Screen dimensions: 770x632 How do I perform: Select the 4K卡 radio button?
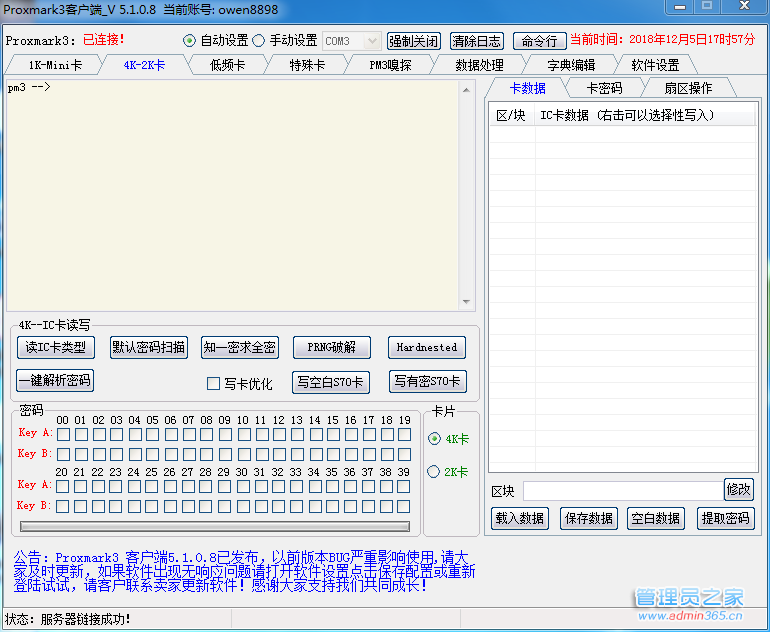tap(434, 439)
